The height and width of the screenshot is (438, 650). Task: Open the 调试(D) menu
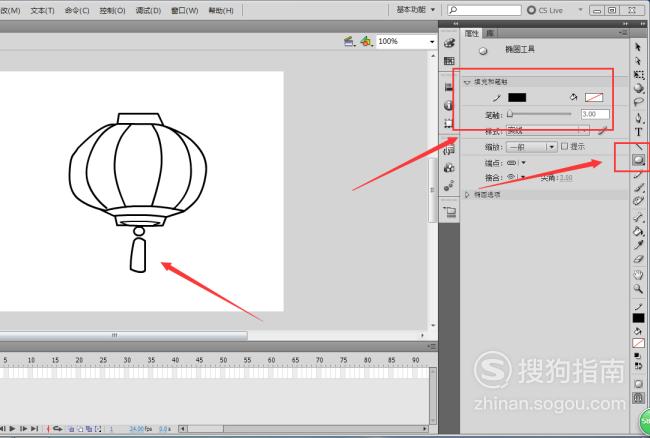point(148,10)
